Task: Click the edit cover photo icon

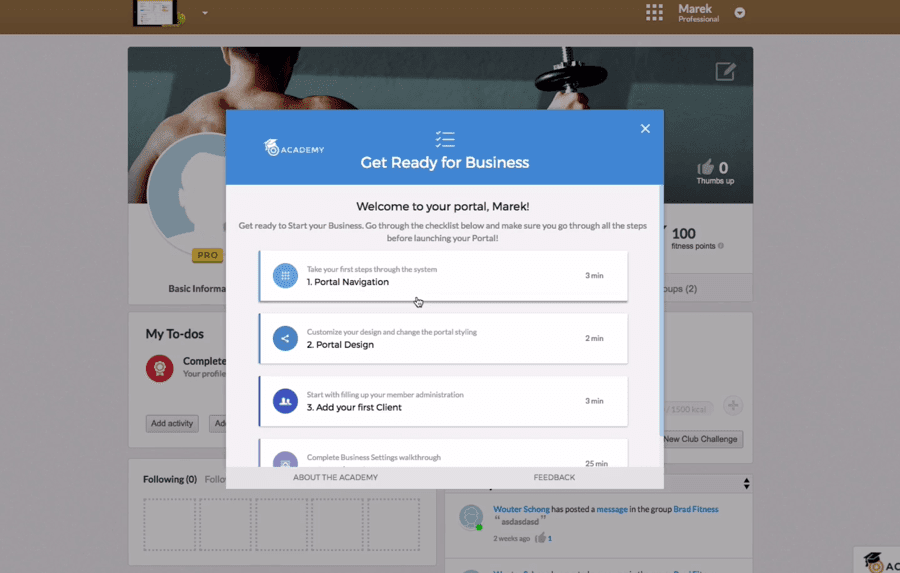Action: (725, 72)
